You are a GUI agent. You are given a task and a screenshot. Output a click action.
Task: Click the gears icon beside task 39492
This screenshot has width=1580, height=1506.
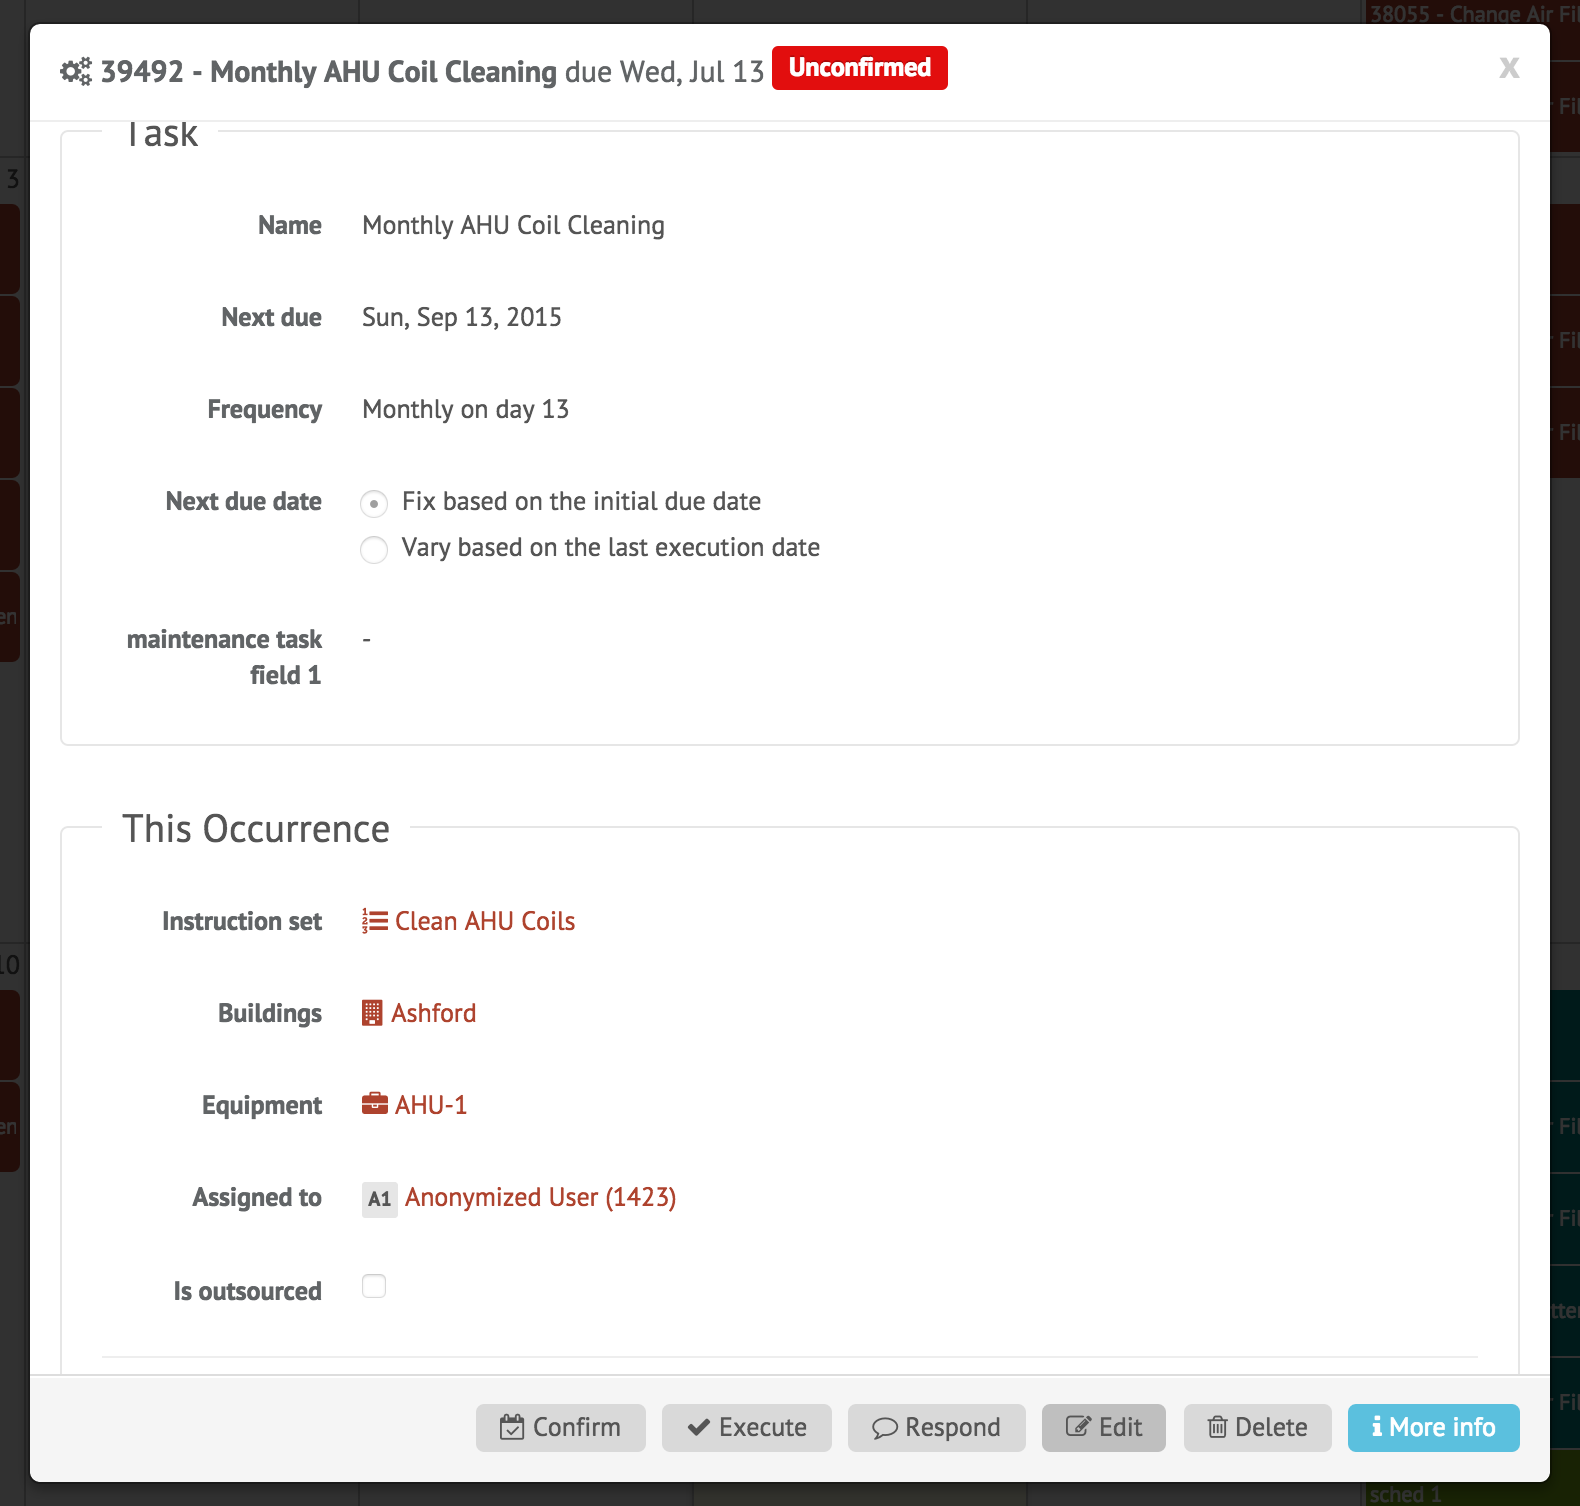coord(76,72)
